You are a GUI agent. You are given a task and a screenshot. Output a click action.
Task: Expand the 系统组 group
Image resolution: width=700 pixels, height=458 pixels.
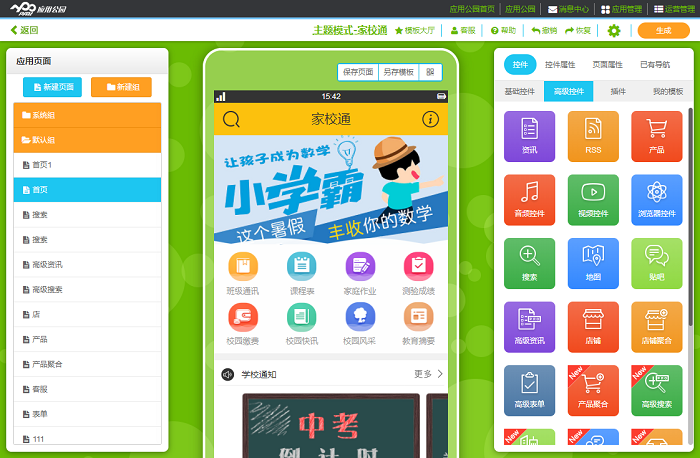point(87,115)
